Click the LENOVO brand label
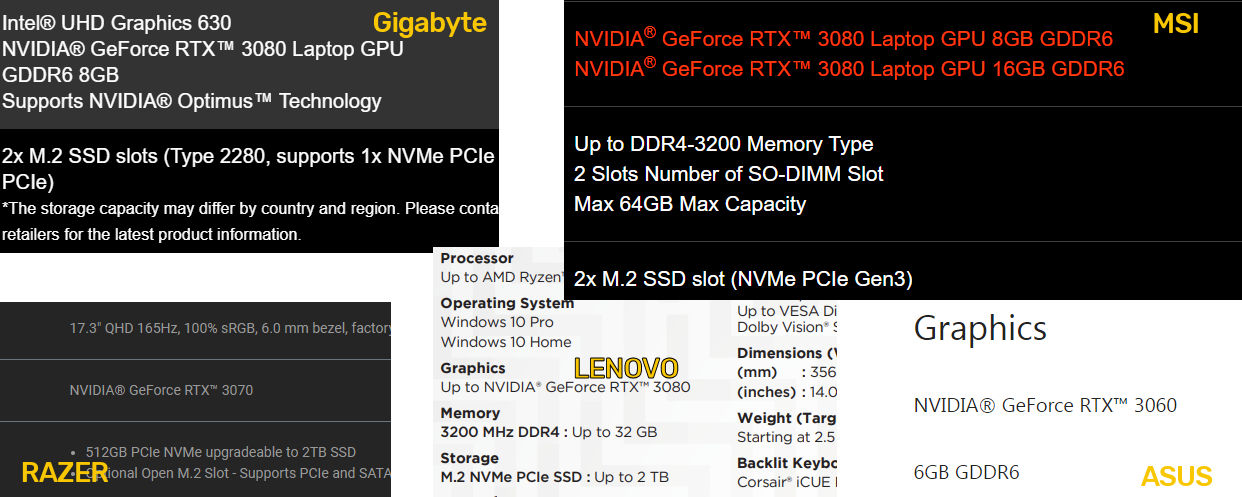Screen dimensions: 1242x497 point(626,368)
